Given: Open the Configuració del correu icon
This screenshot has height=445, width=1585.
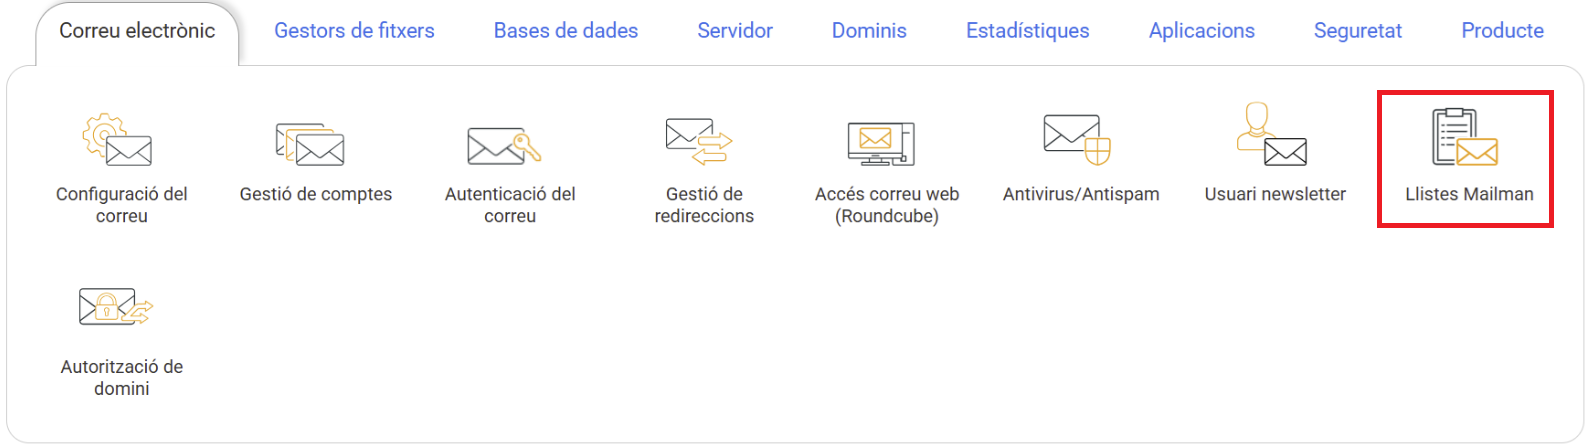Looking at the screenshot, I should (x=117, y=140).
